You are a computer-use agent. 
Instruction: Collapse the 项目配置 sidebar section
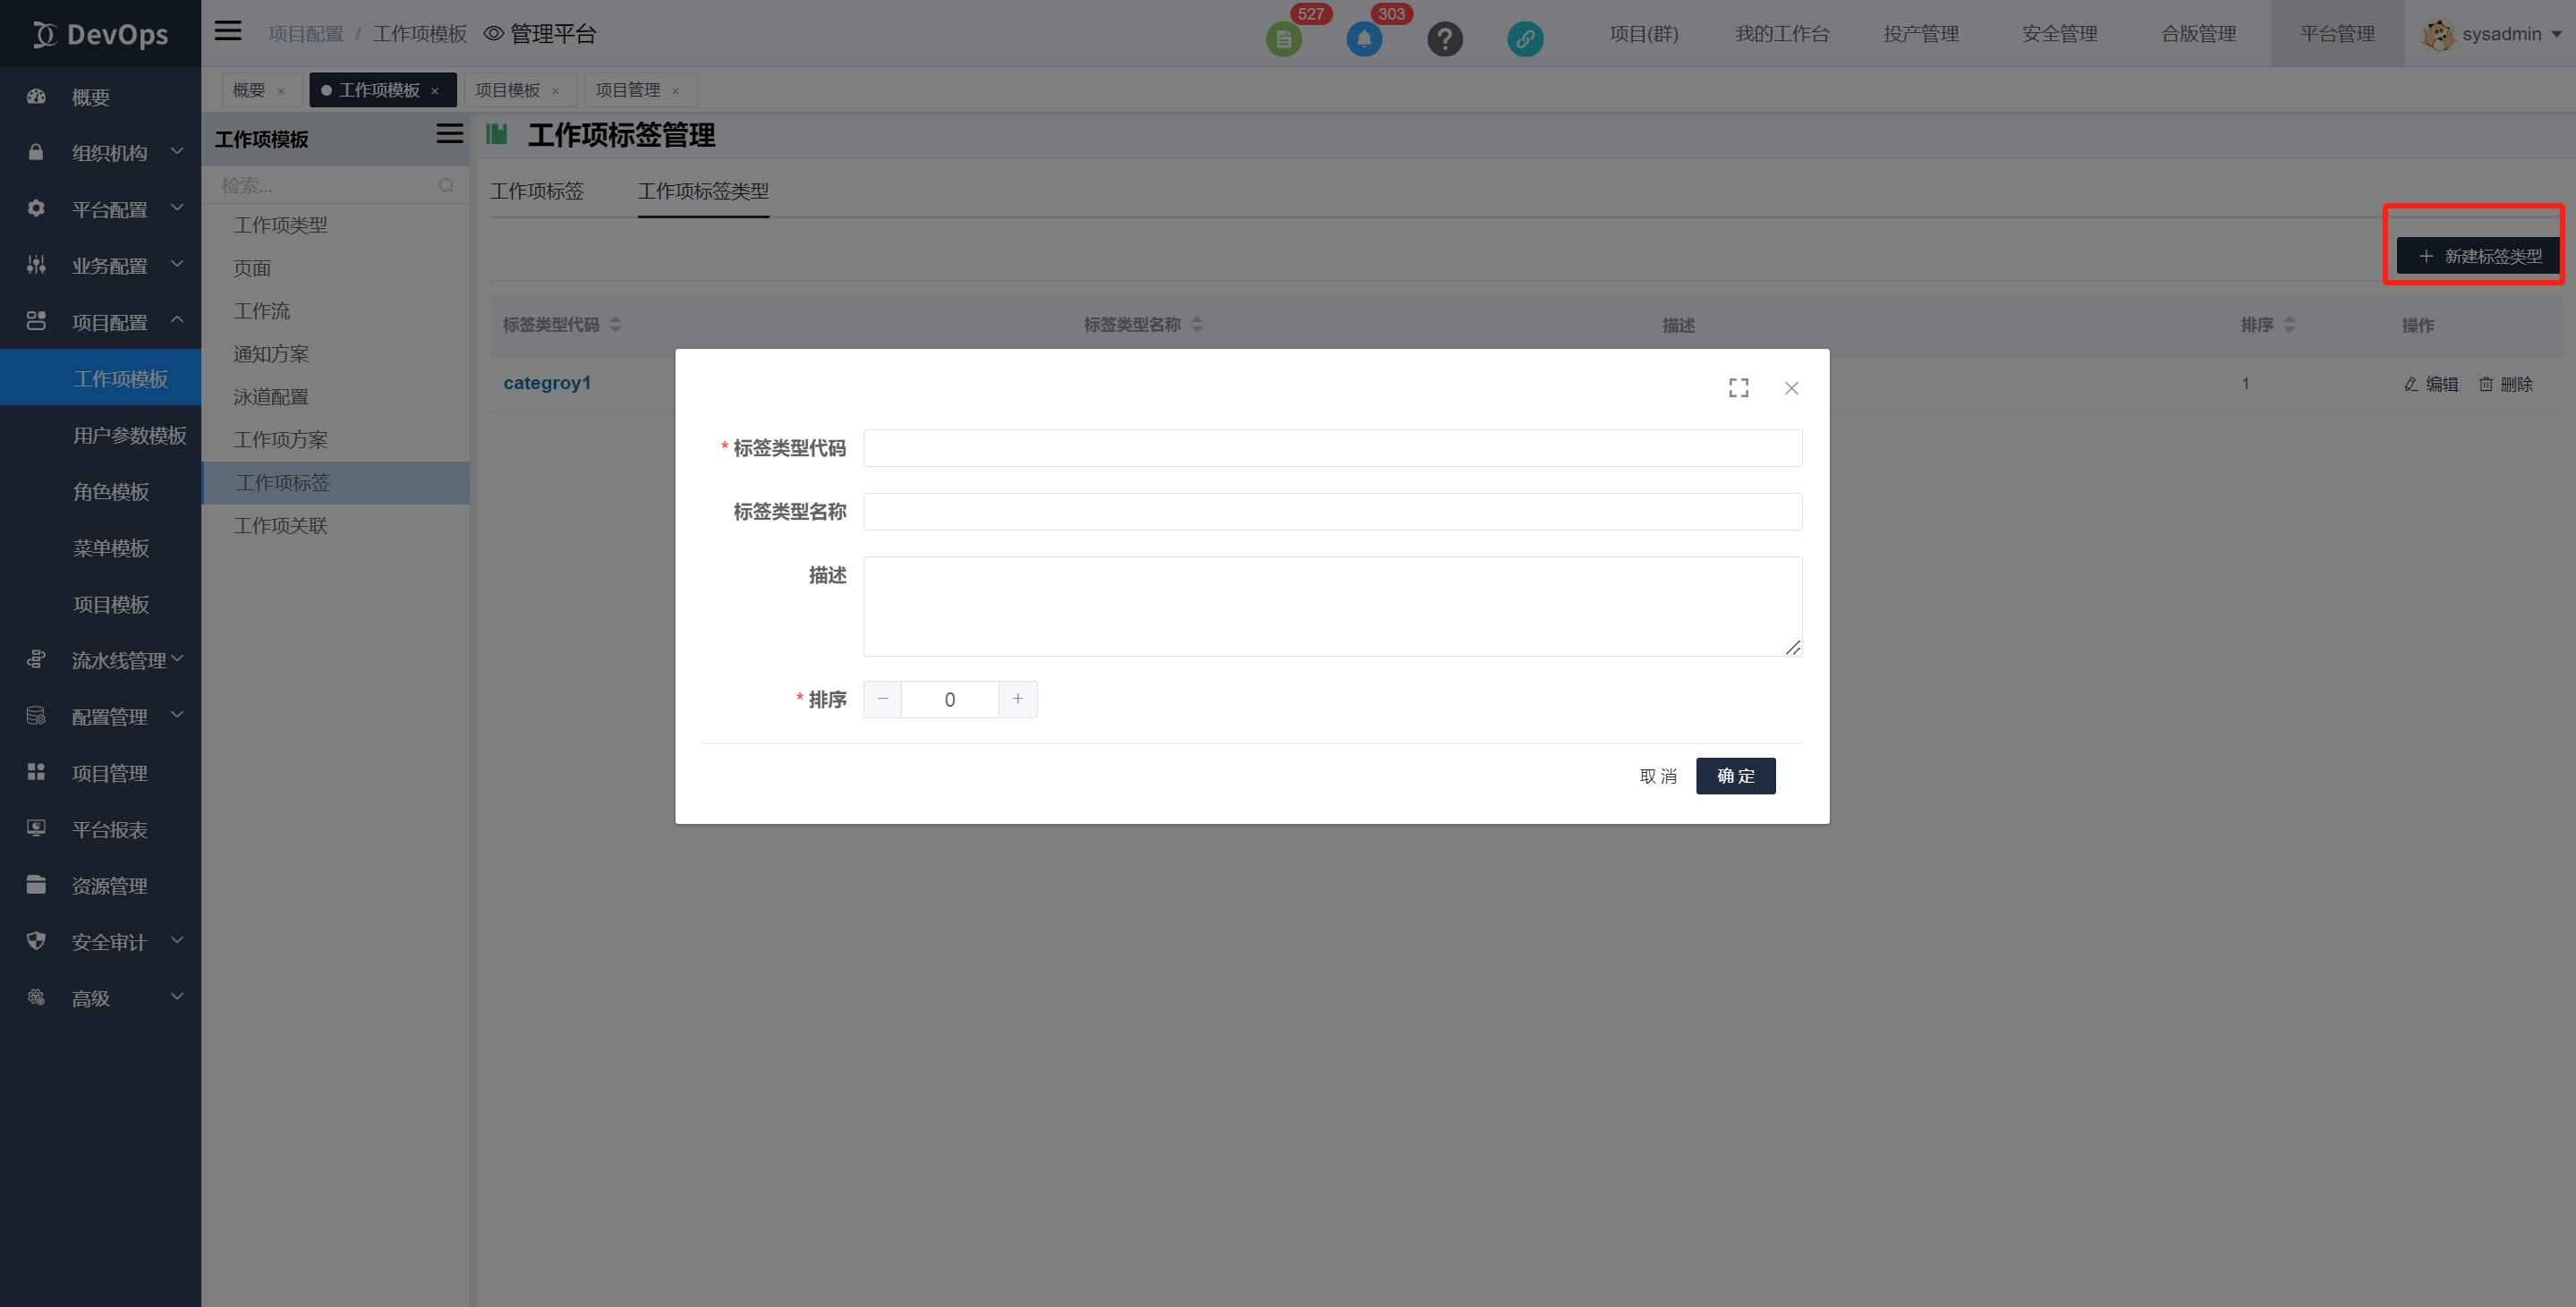point(108,322)
